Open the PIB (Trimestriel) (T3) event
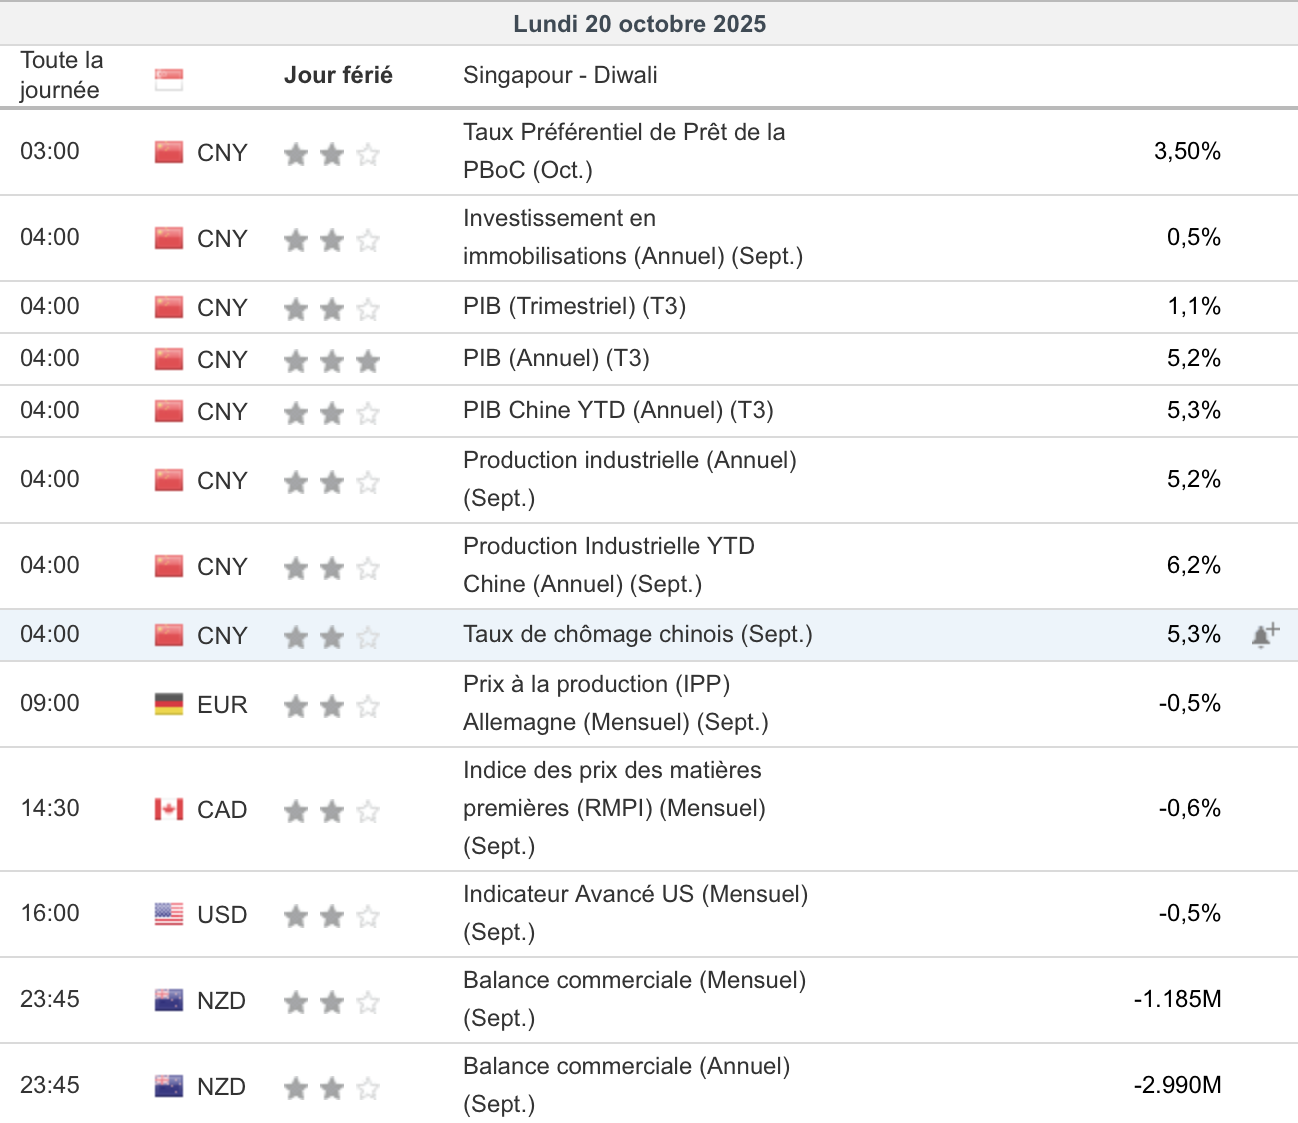1298x1123 pixels. pyautogui.click(x=574, y=306)
